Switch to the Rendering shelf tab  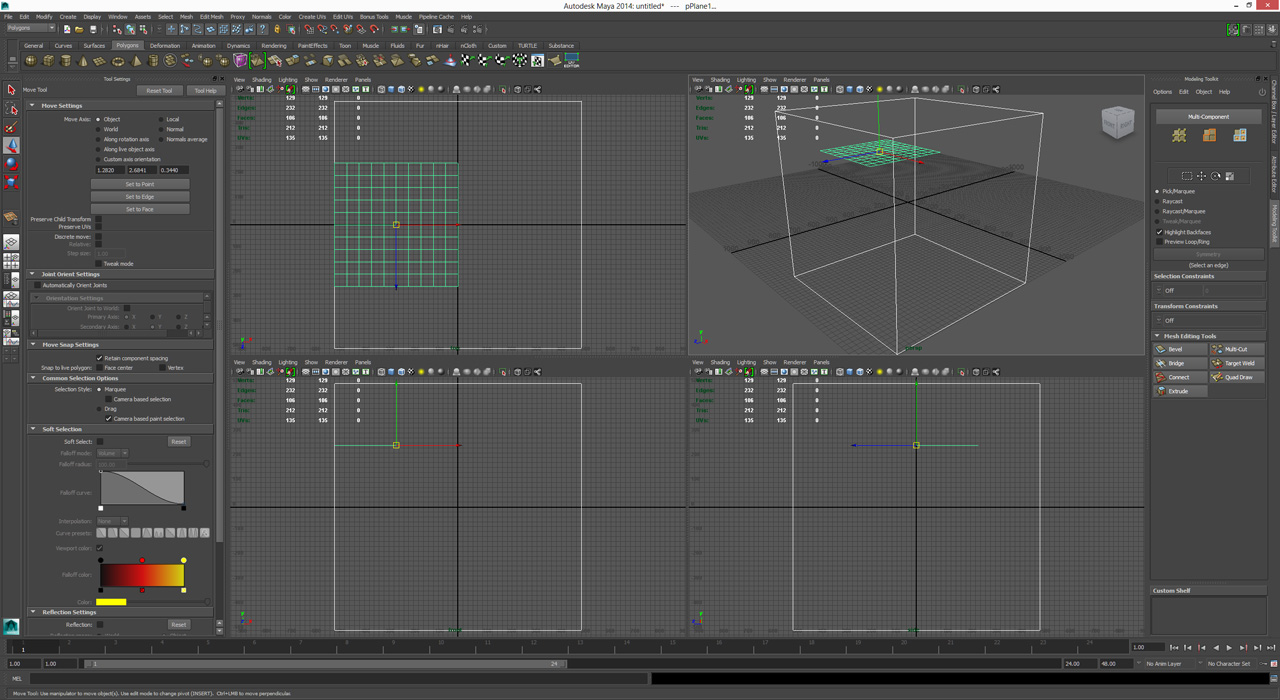[273, 46]
